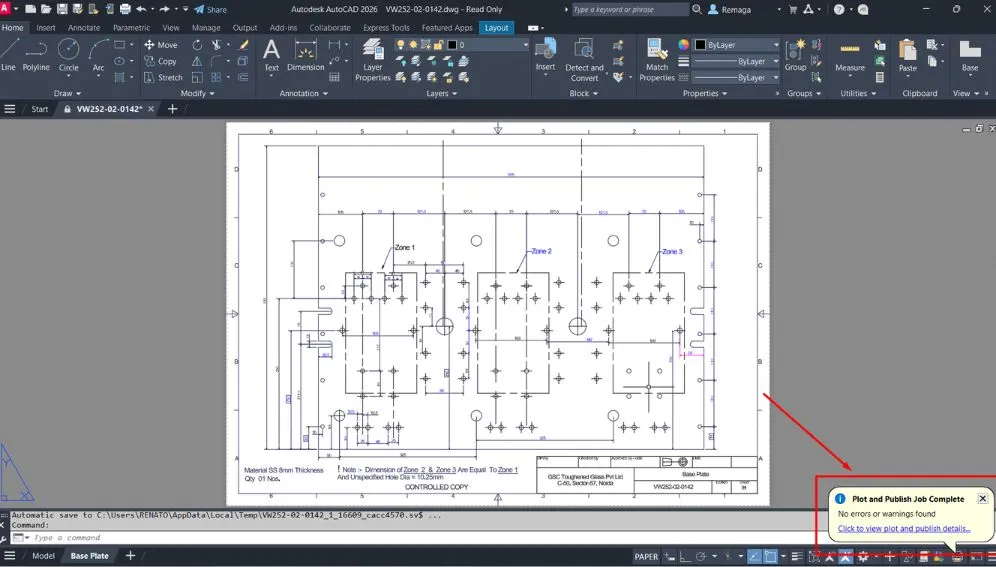Click the Match Properties tool
Viewport: 996px width, 567px height.
coord(657,58)
